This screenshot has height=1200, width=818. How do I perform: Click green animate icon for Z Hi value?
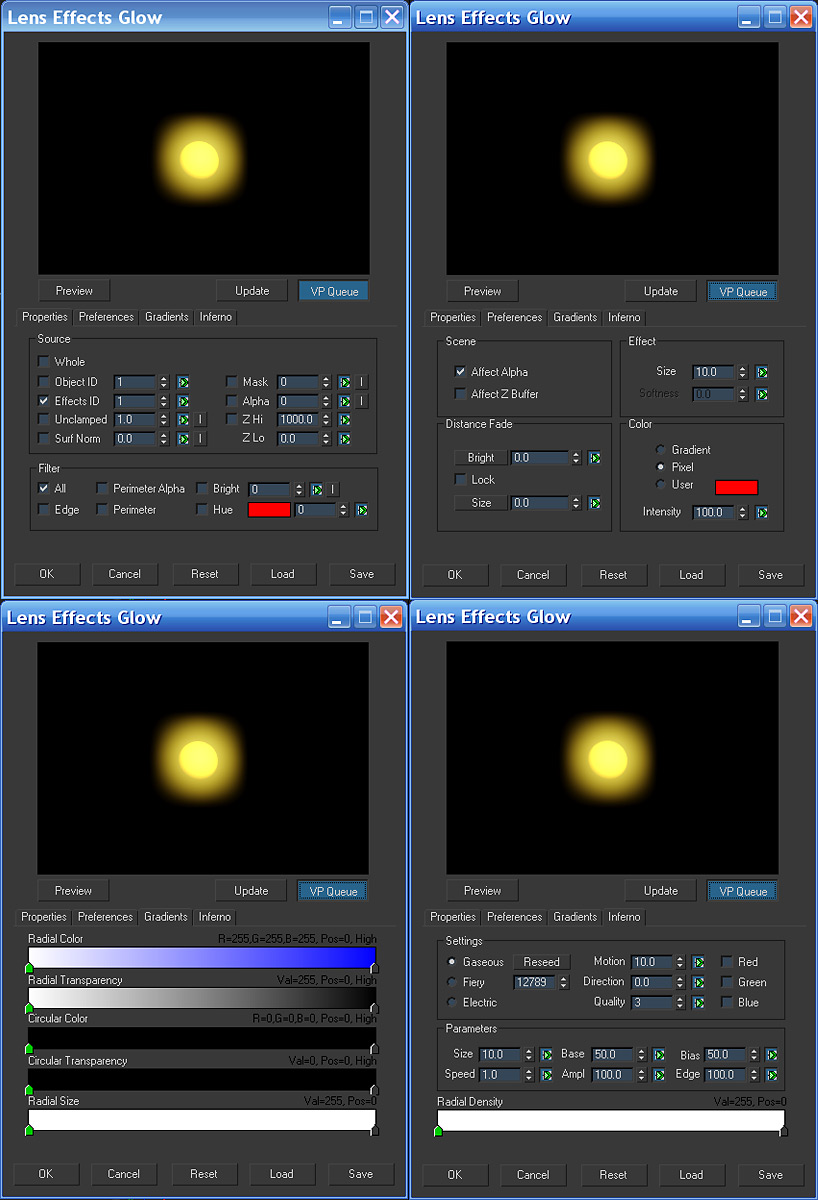(x=344, y=420)
